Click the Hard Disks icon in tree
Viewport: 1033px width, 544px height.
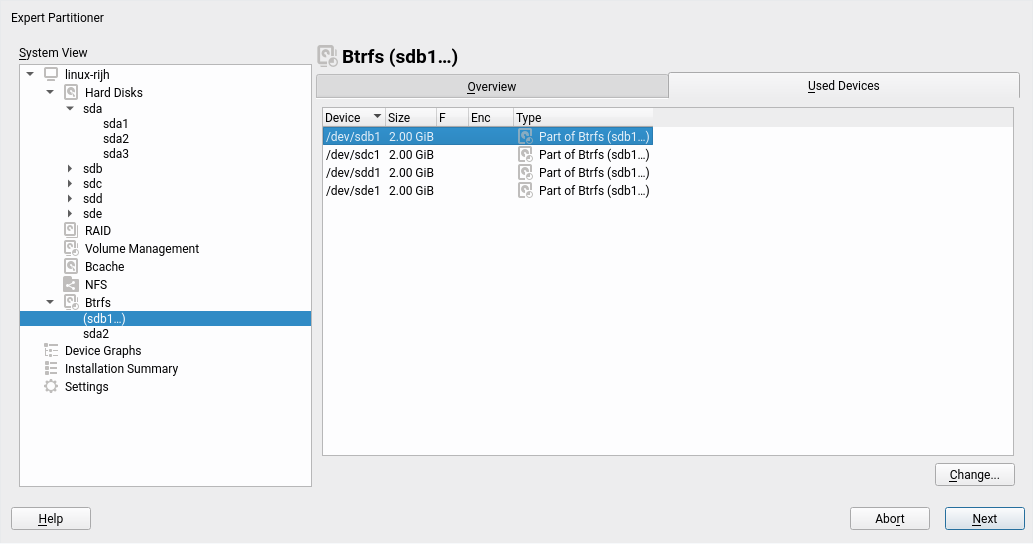71,93
